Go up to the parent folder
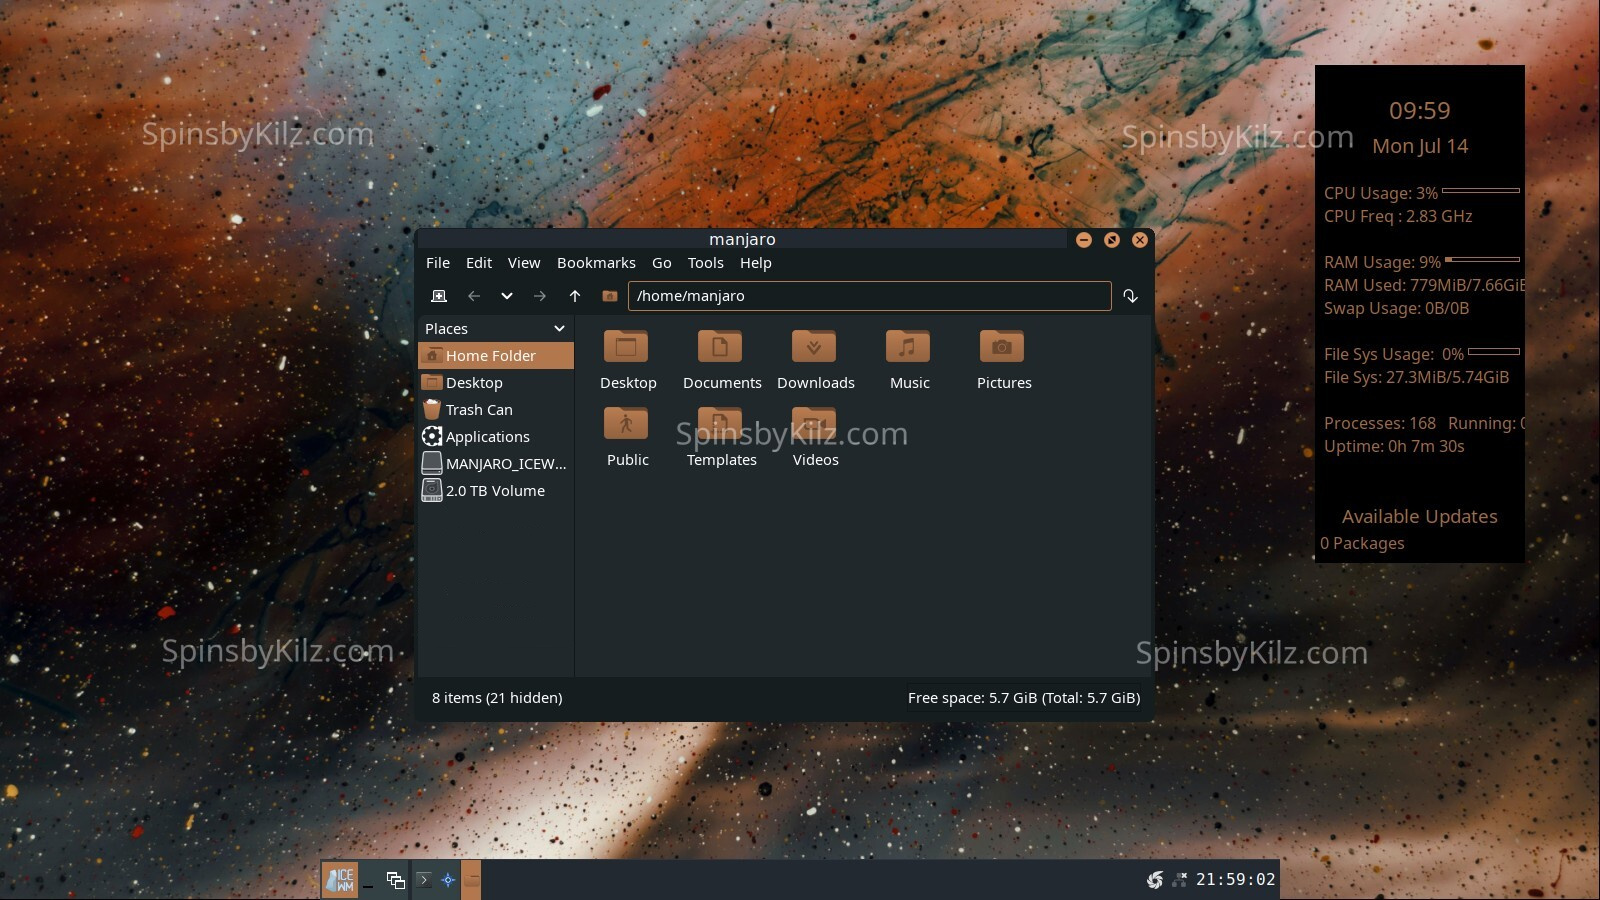The height and width of the screenshot is (900, 1600). 575,296
